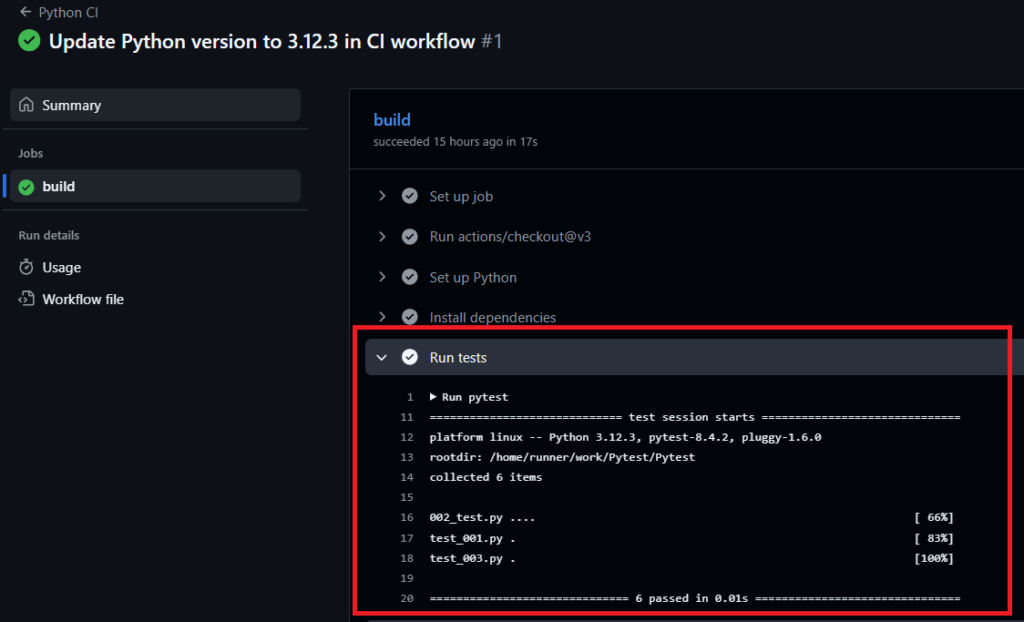Click the back arrow beside Python CI
The image size is (1024, 622).
coord(25,13)
